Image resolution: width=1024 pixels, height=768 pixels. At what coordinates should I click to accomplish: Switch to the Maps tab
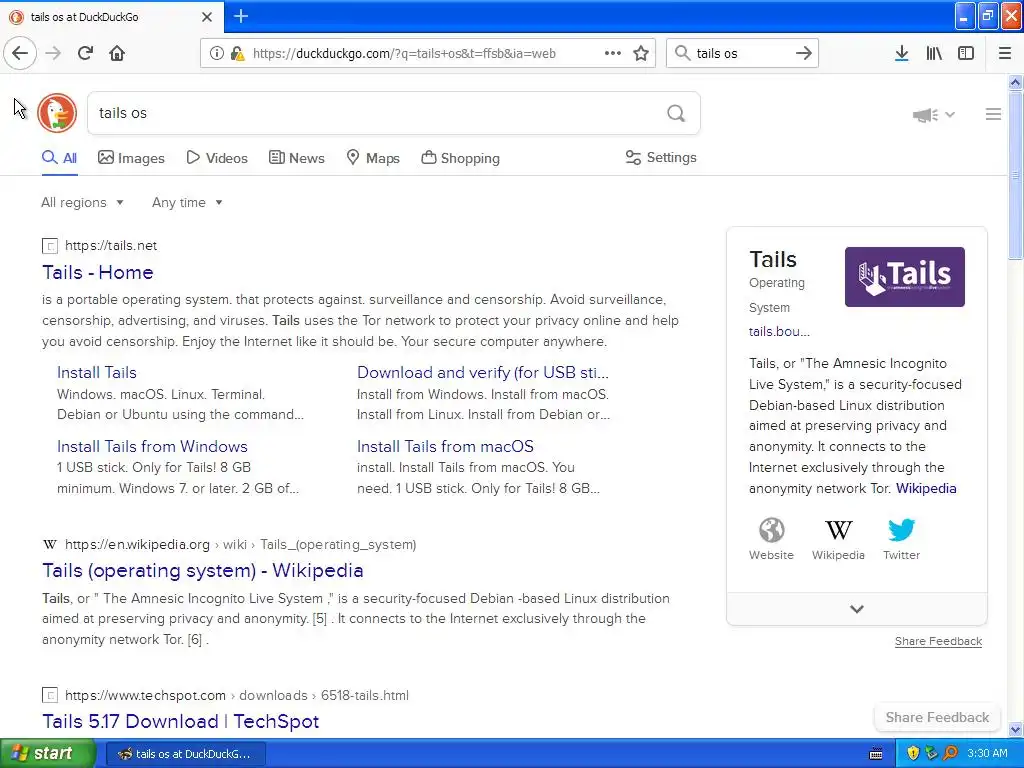[373, 158]
